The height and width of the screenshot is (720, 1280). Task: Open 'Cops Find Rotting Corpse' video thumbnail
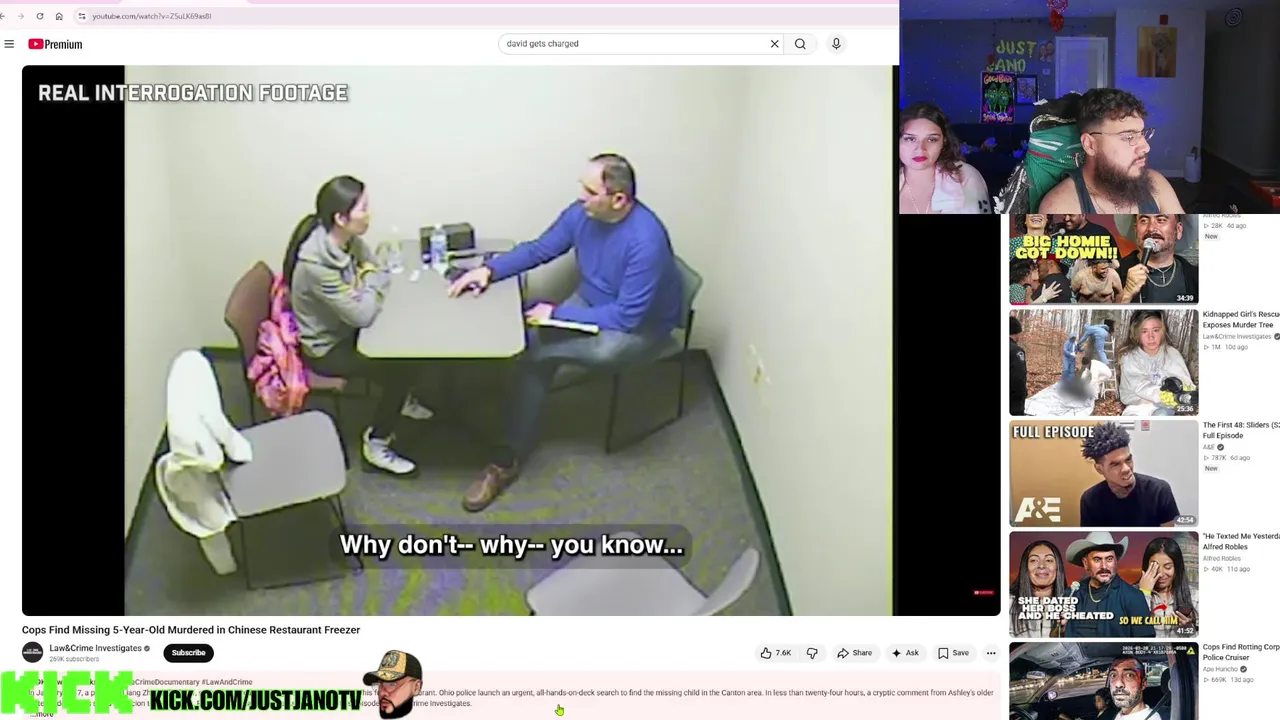(x=1103, y=681)
